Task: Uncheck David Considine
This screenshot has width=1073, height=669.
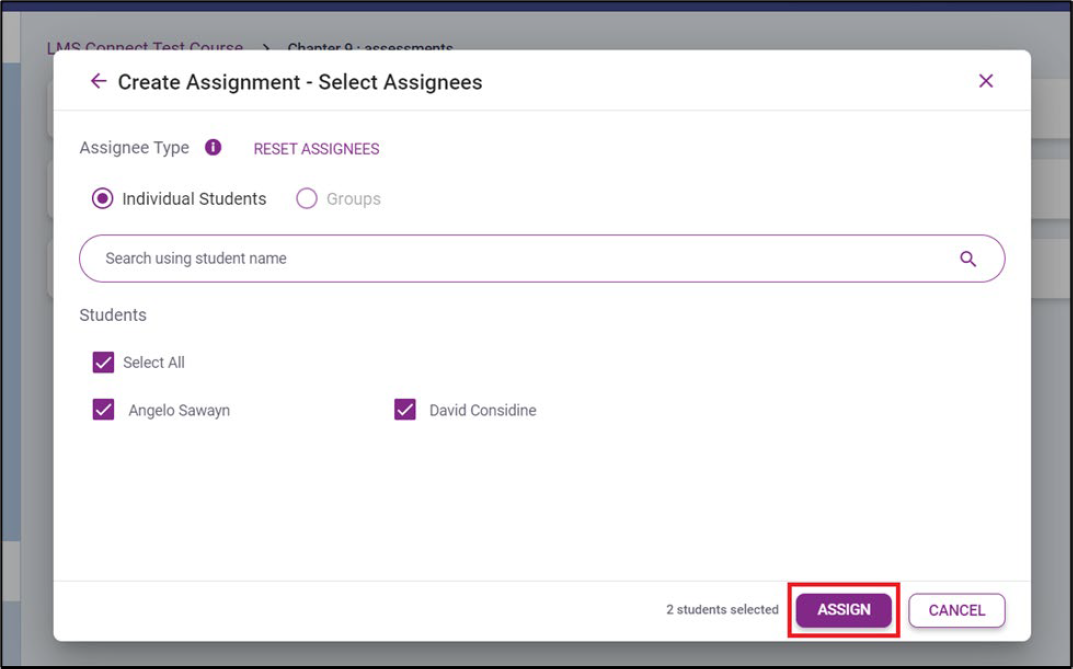Action: pos(406,410)
